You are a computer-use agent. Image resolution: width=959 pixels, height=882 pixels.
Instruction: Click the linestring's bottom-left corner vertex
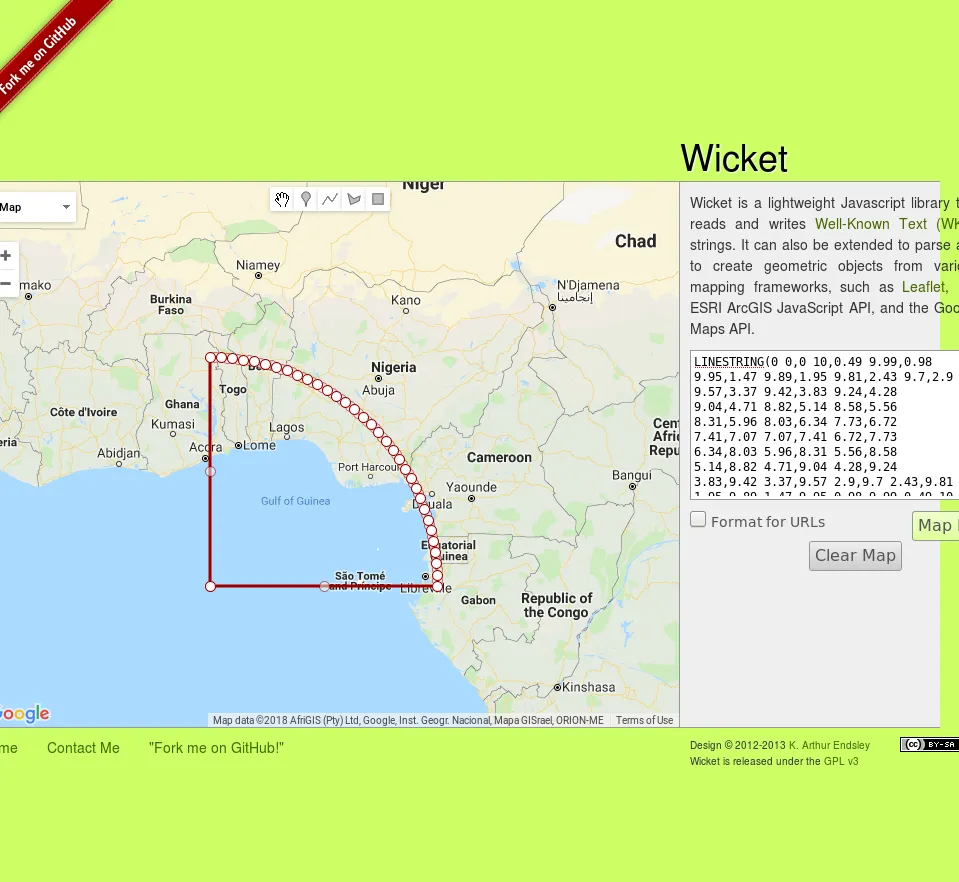(x=210, y=587)
